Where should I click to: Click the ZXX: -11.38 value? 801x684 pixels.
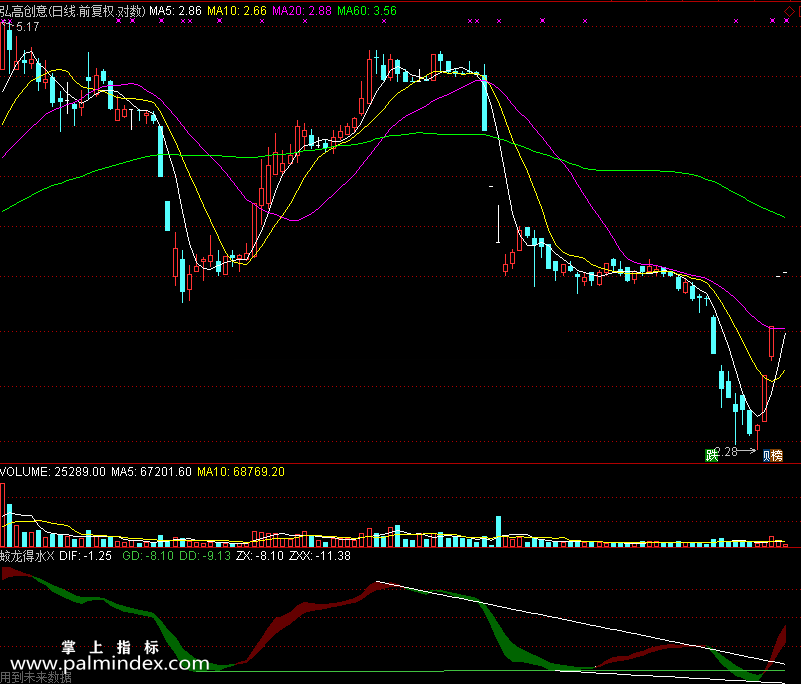click(x=320, y=556)
